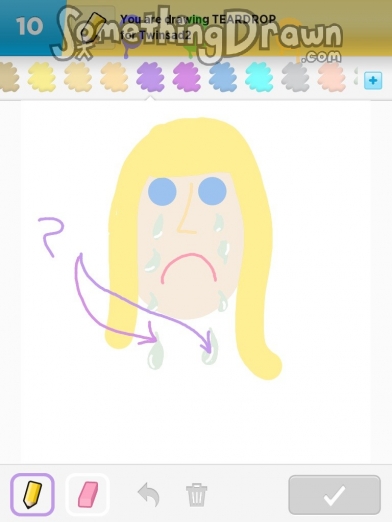Click the turn counter showing 10
Screen dimensions: 392x522
coord(29,26)
